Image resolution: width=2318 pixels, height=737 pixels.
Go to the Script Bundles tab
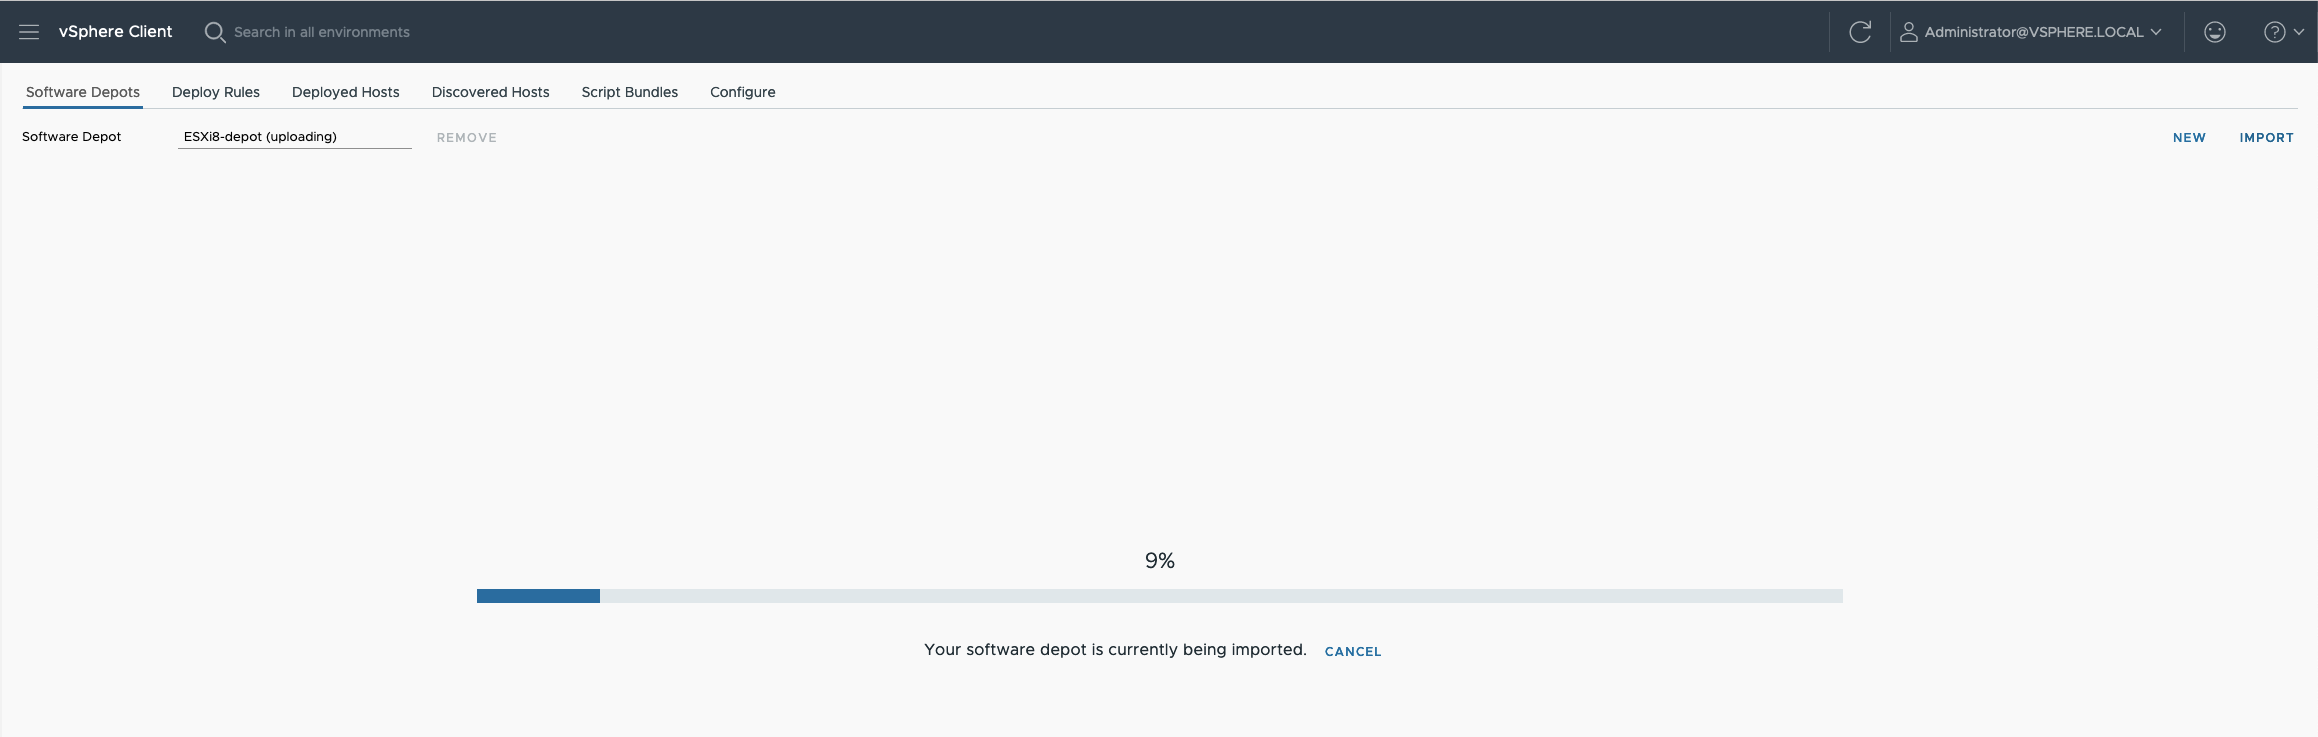[x=630, y=92]
